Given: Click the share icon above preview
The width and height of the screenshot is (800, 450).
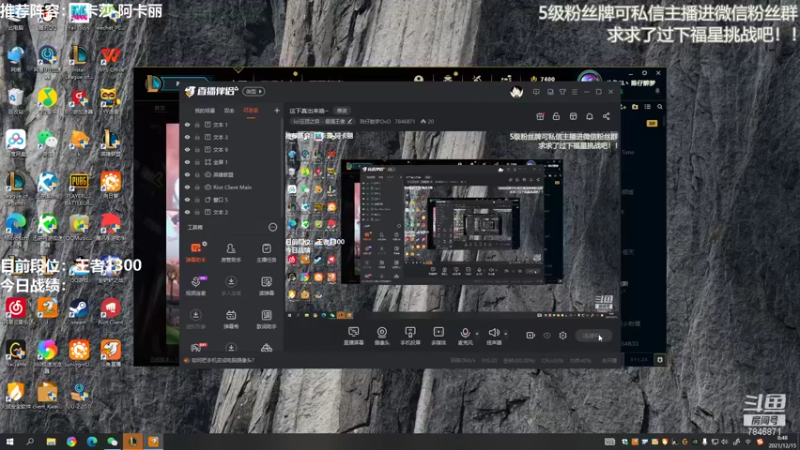Looking at the screenshot, I should 606,116.
